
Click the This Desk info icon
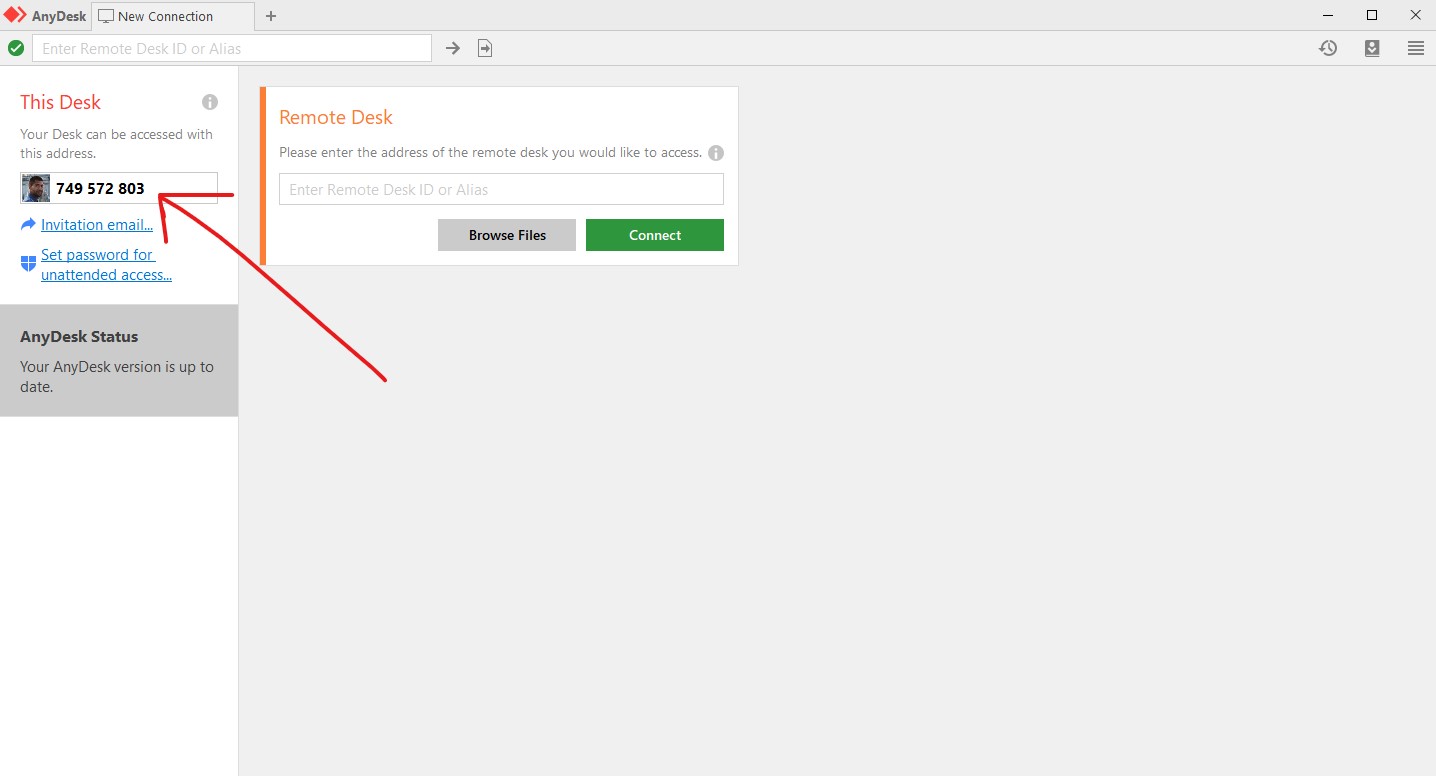click(210, 102)
